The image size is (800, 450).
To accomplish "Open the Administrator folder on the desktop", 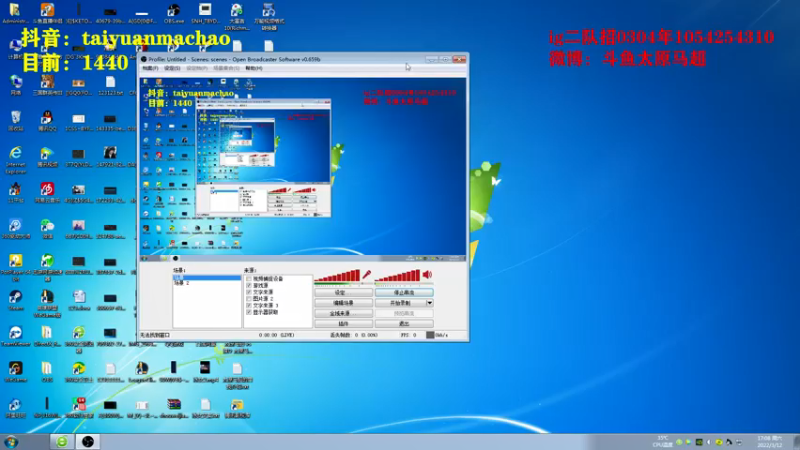I will [x=15, y=14].
